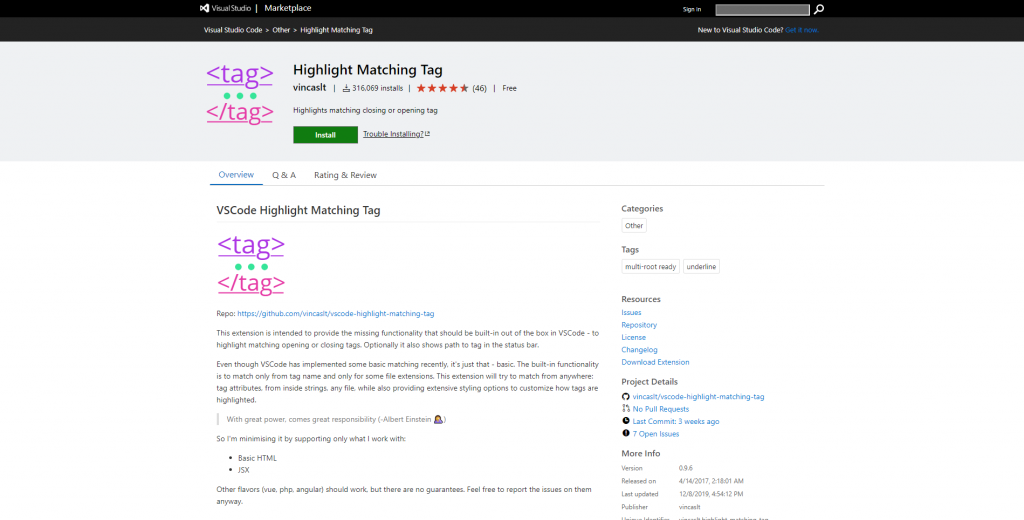Click the 316,069 installs text

click(x=377, y=88)
